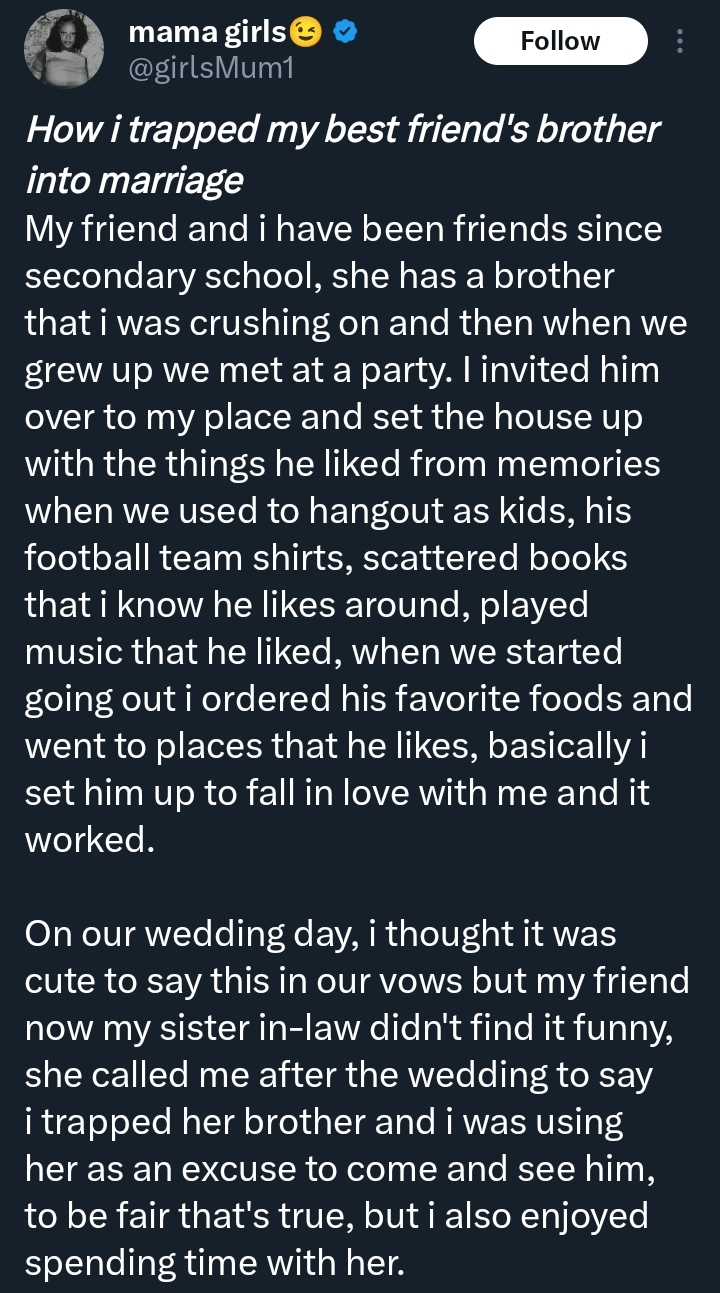Open the three-dot more options menu

681,41
